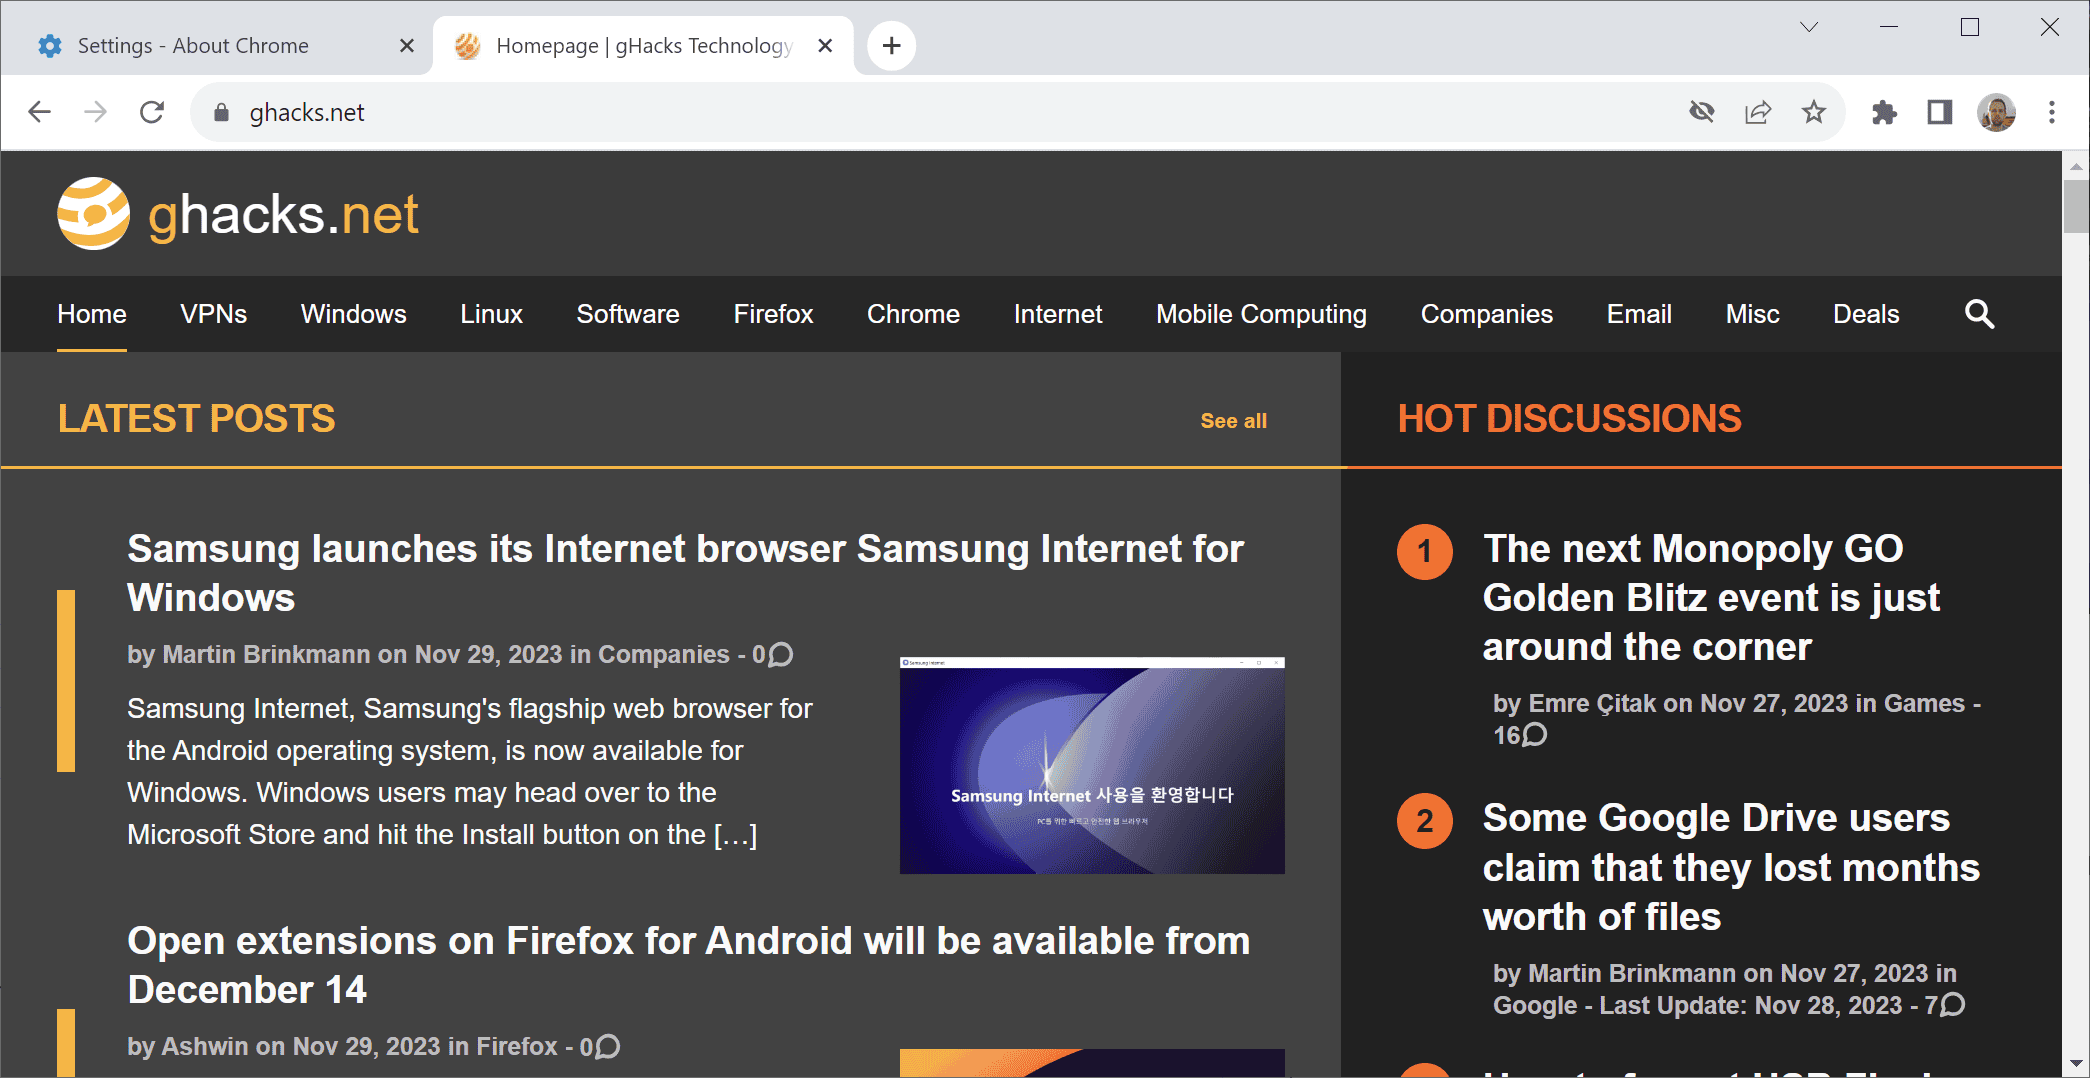Go to the Windows section

tap(354, 314)
